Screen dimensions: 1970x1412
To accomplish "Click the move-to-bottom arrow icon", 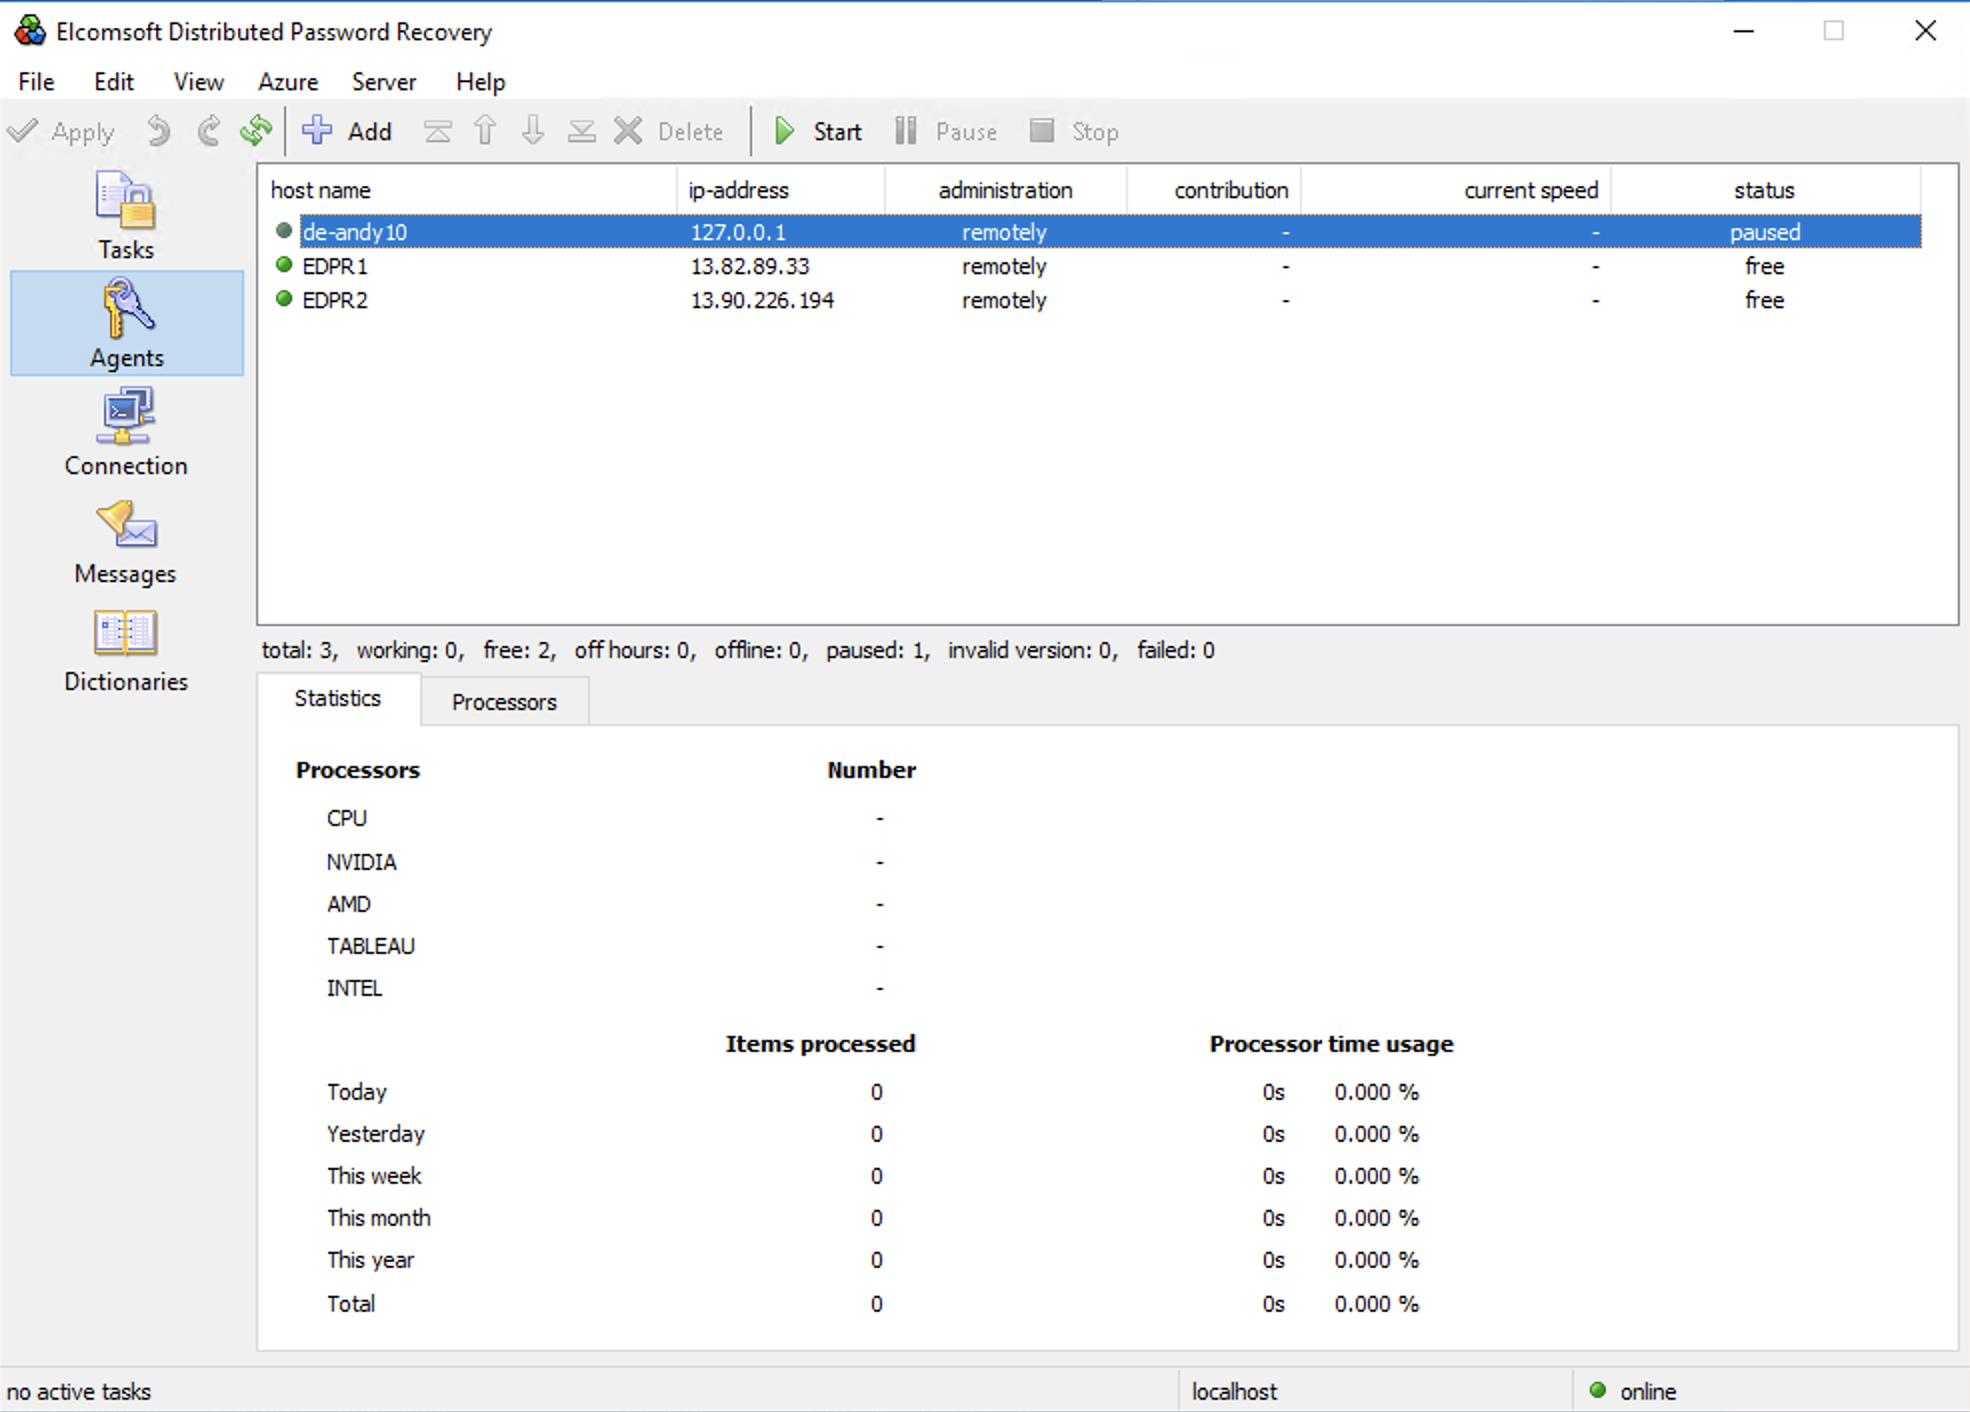I will 581,131.
